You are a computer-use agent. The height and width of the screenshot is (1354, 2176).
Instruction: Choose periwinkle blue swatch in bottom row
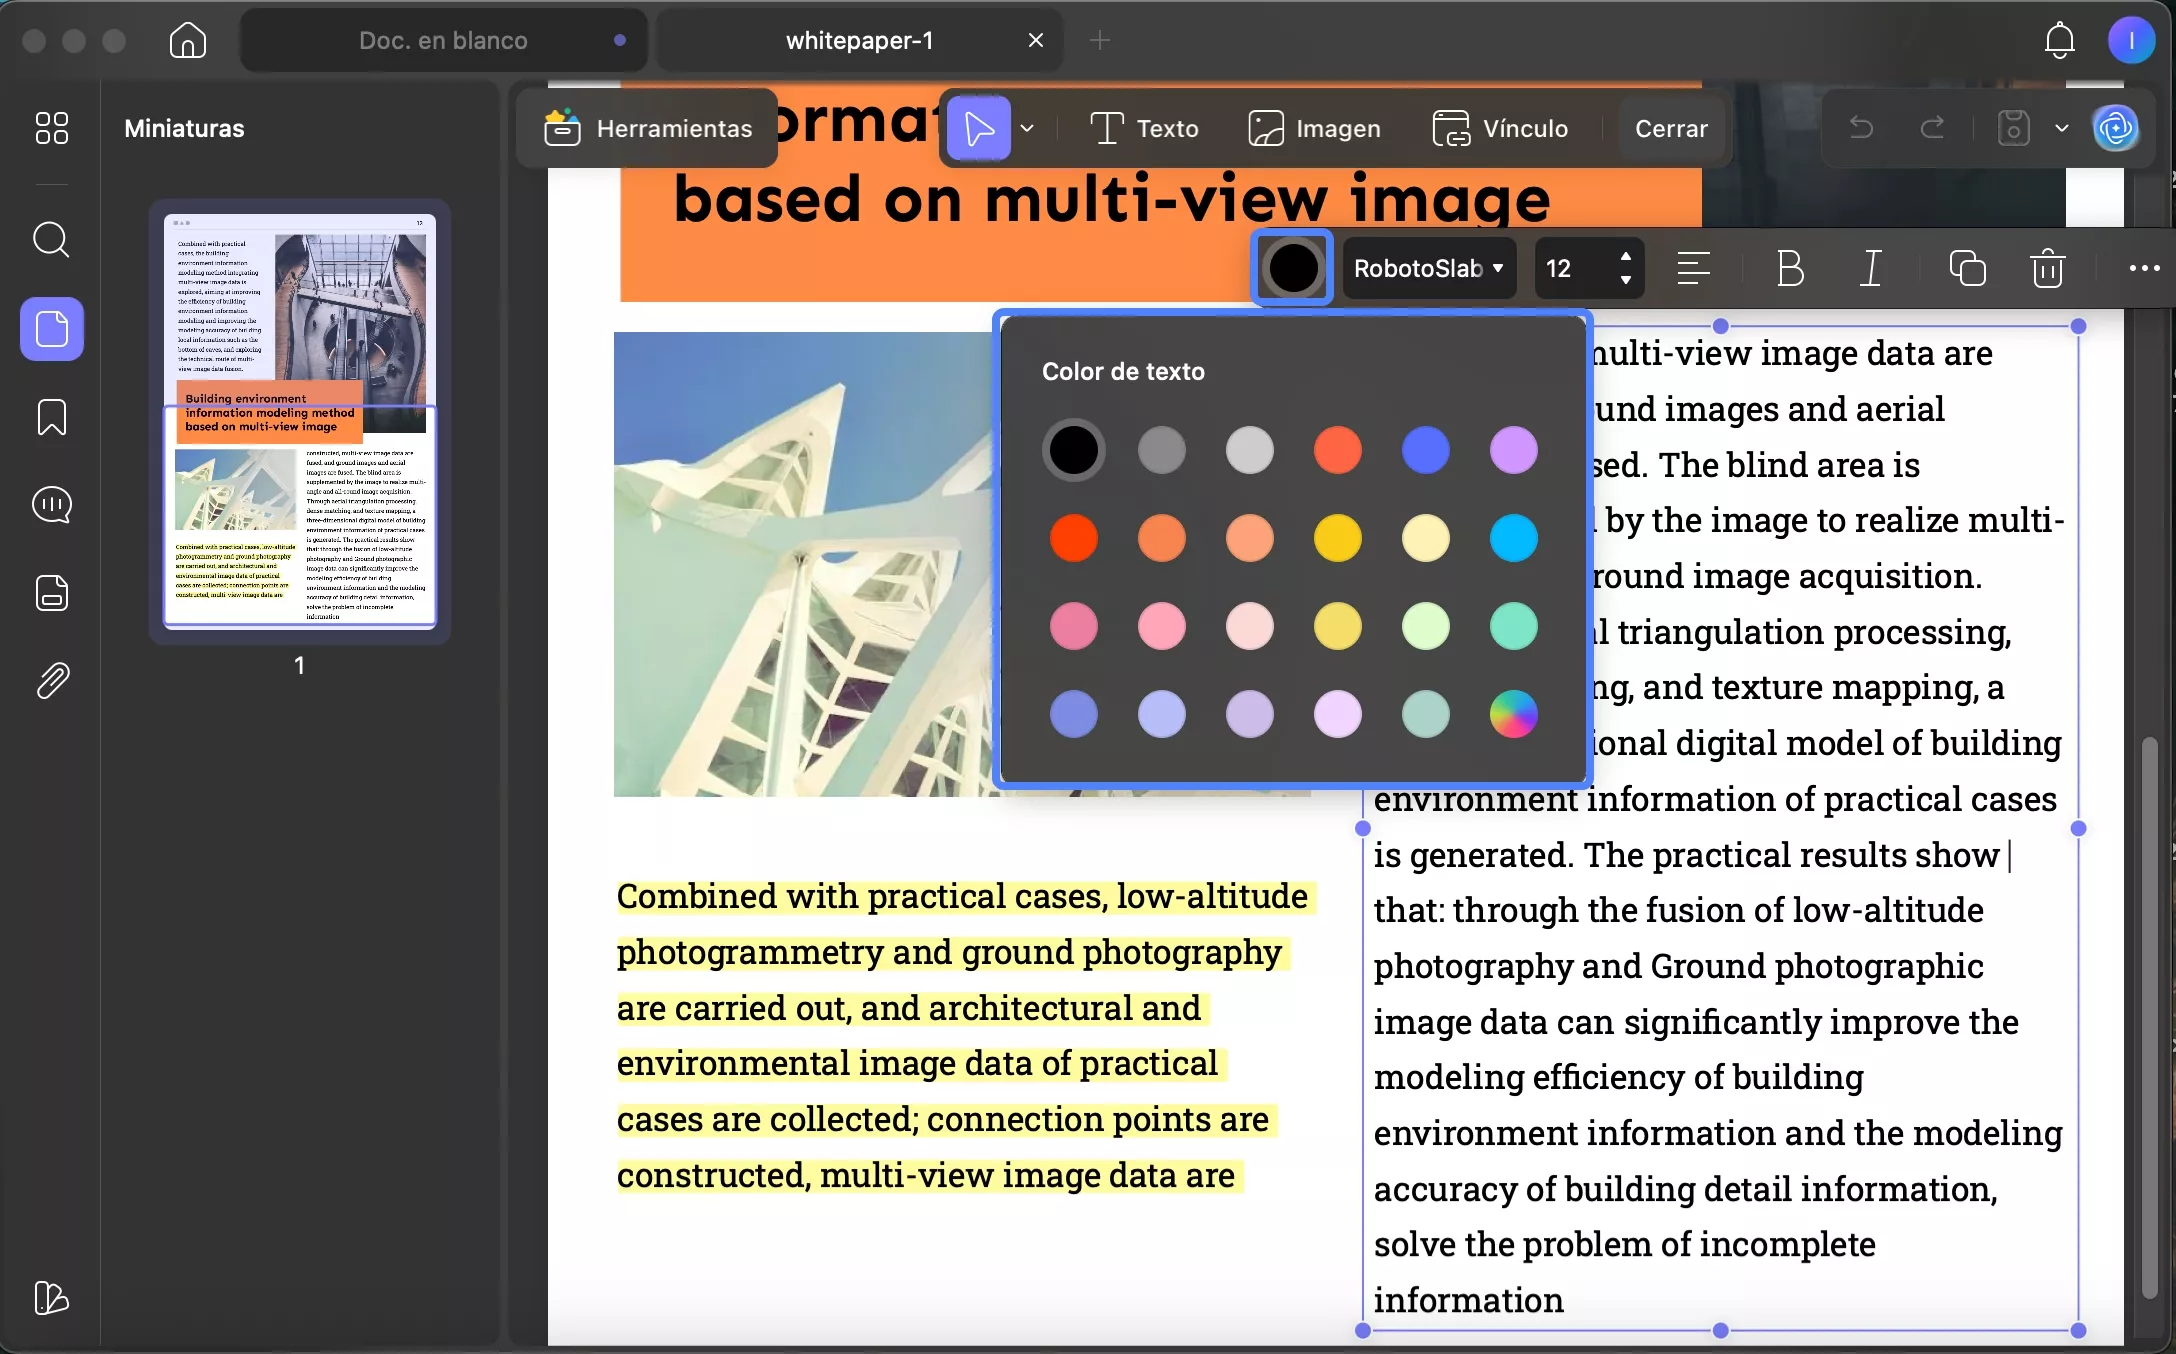pyautogui.click(x=1074, y=714)
